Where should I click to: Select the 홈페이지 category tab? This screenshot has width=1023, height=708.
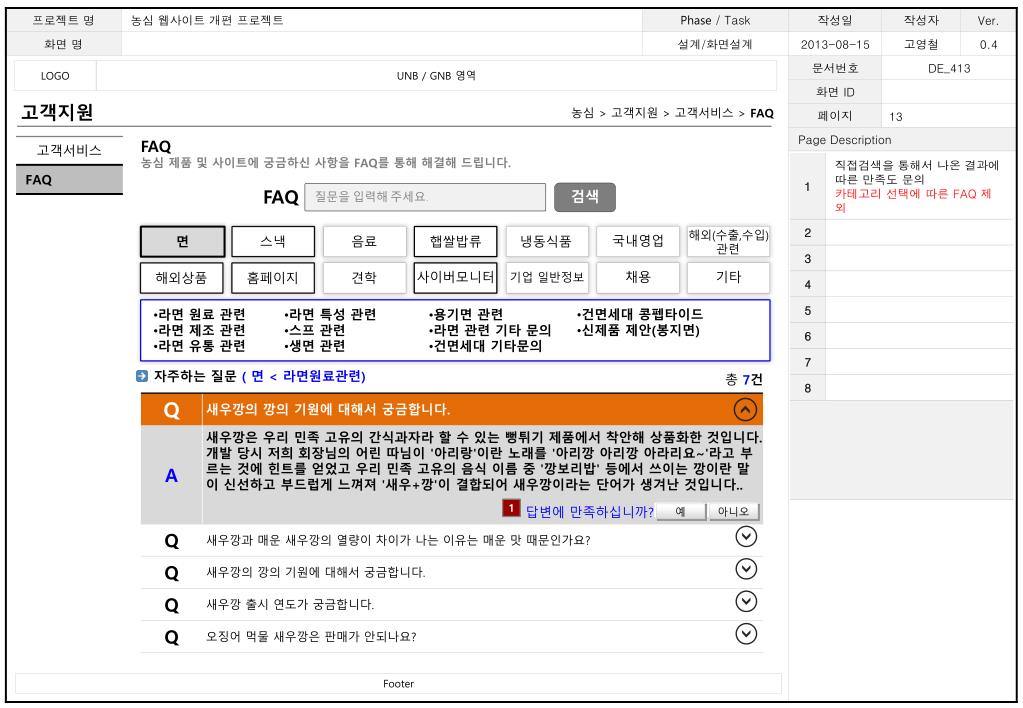tap(273, 277)
